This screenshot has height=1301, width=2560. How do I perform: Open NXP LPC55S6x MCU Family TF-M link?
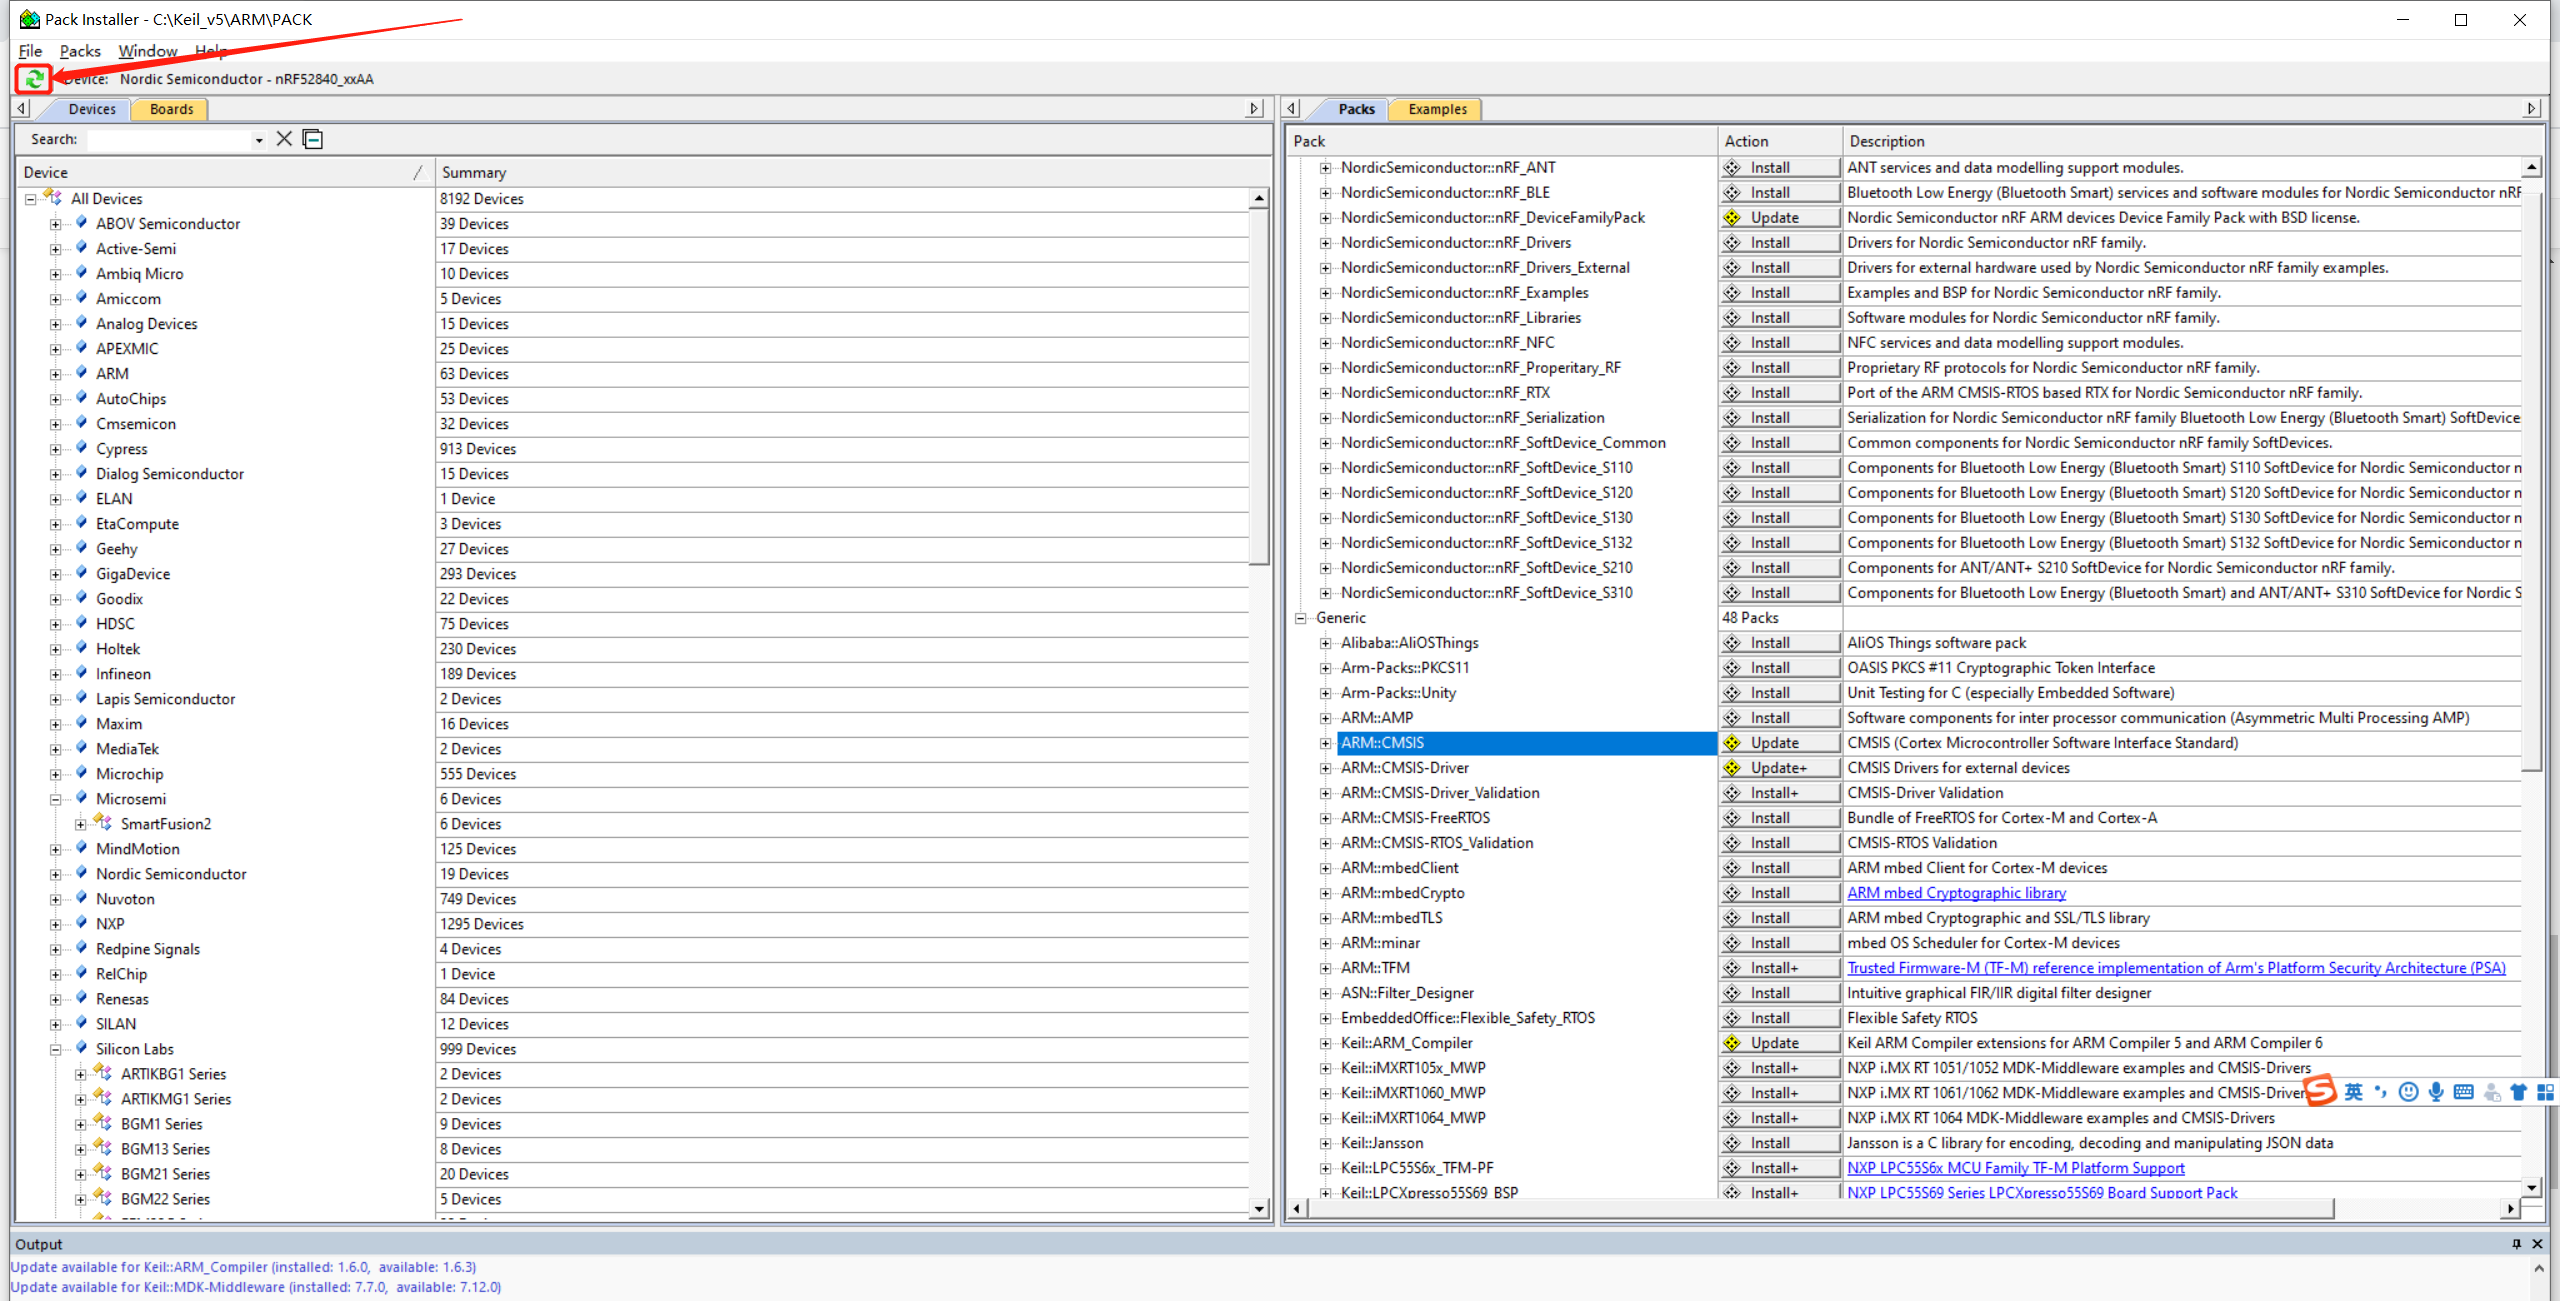pyautogui.click(x=2015, y=1168)
